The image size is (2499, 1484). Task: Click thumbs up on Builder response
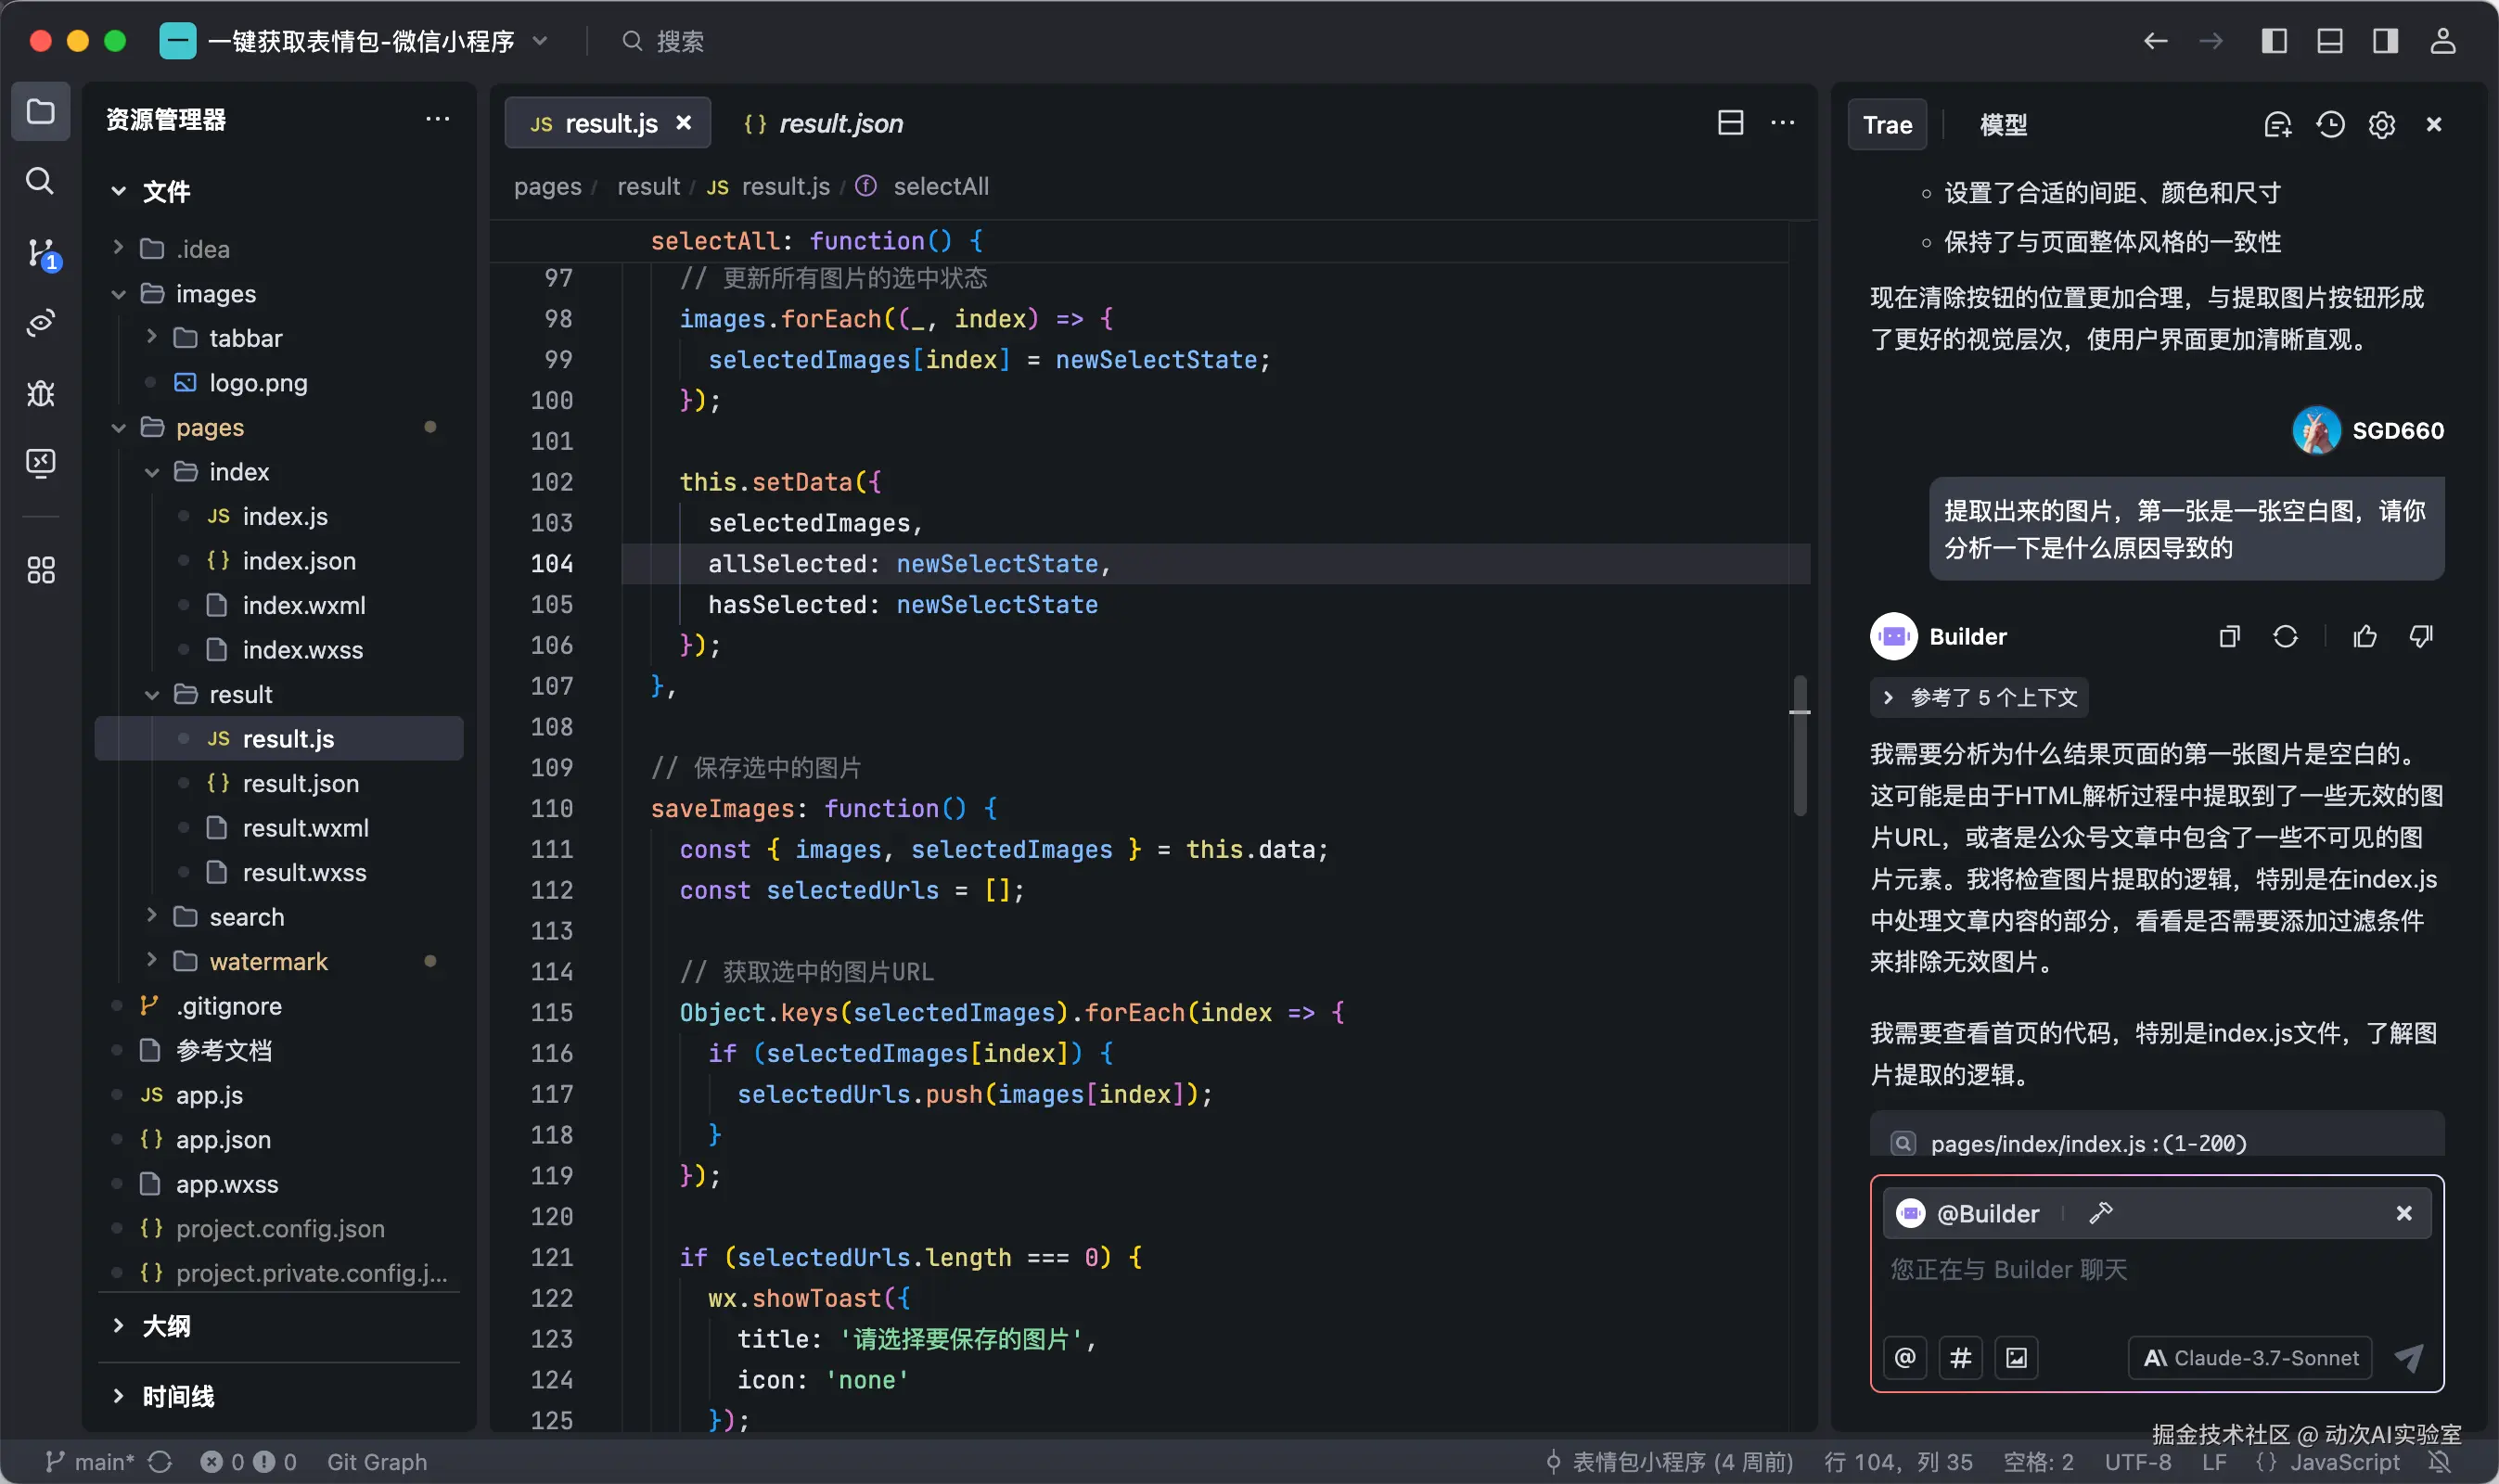pyautogui.click(x=2365, y=637)
